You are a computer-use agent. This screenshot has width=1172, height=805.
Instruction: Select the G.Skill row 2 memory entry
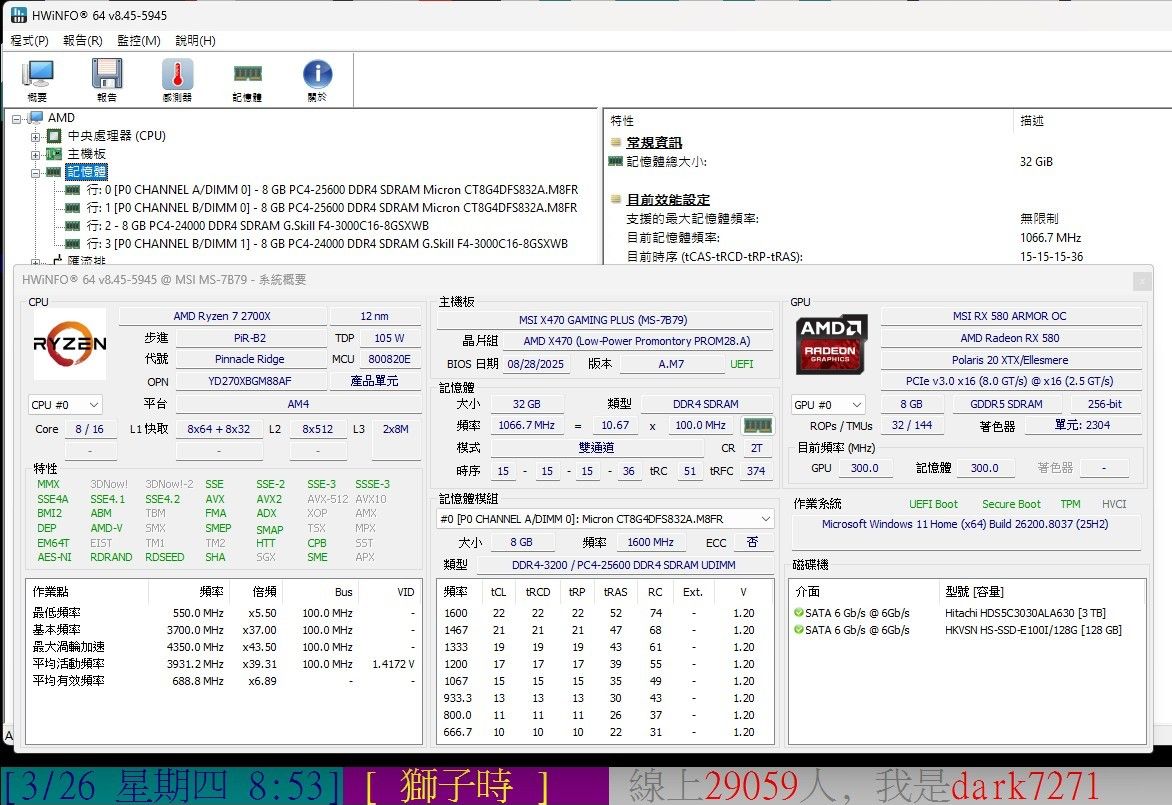258,226
